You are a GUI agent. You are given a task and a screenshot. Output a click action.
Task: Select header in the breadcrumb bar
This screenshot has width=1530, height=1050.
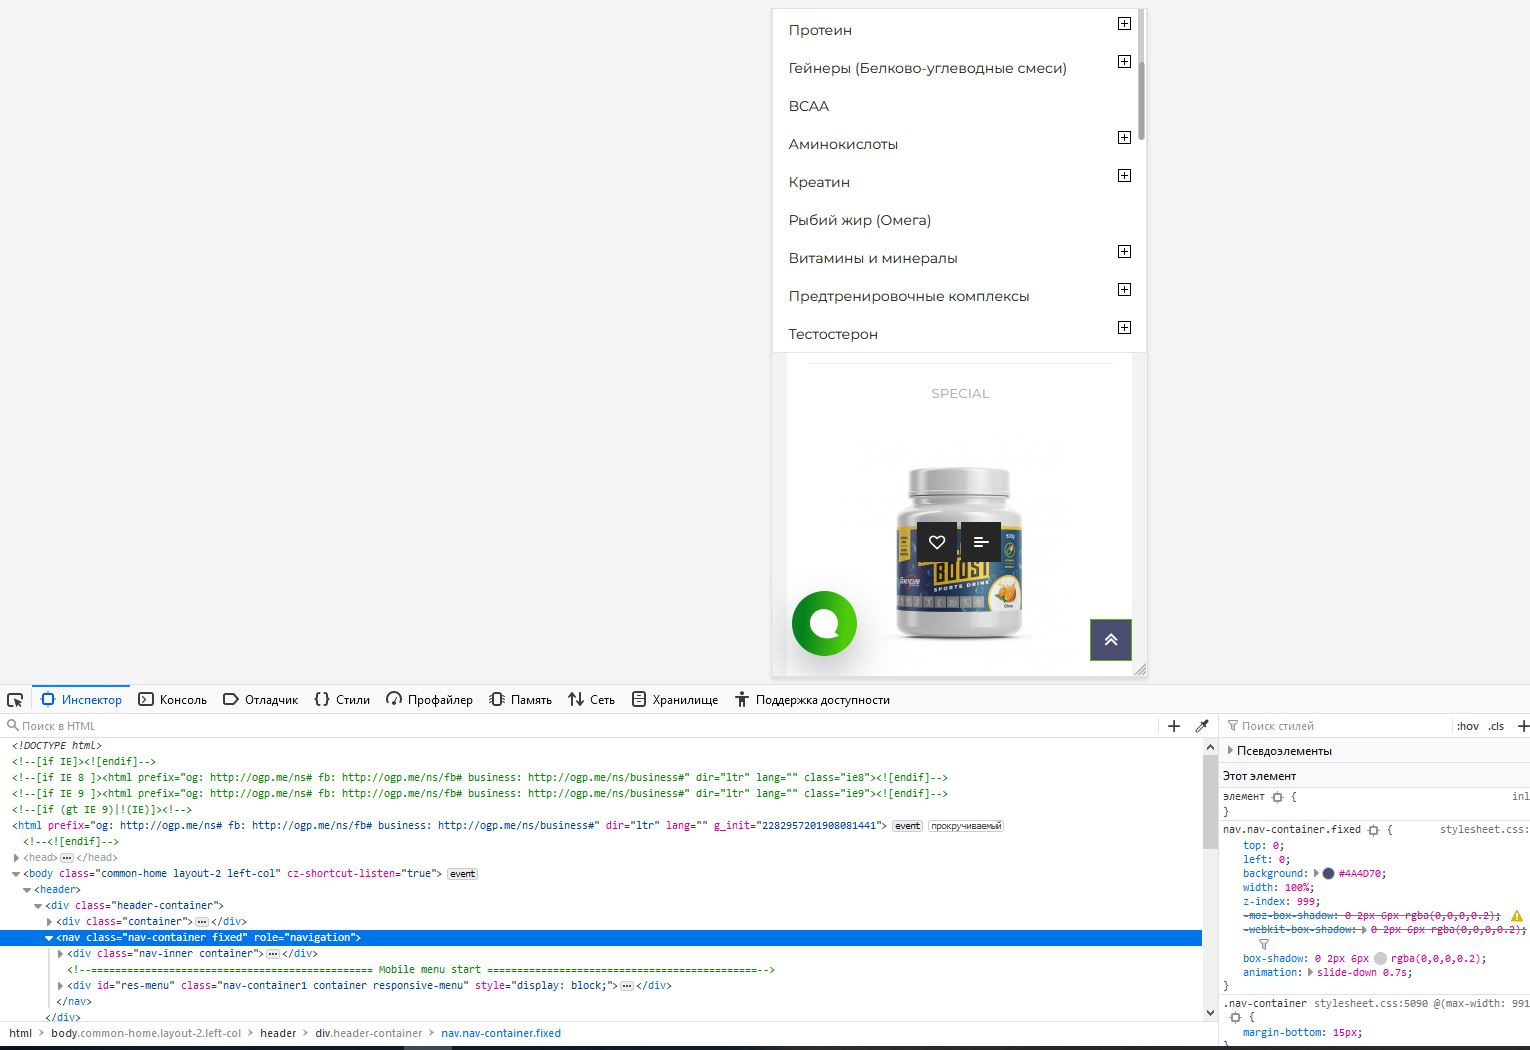[x=278, y=1033]
